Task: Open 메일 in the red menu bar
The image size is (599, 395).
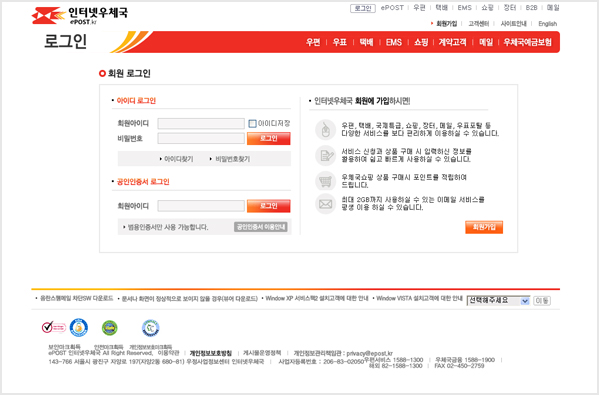Action: point(486,42)
